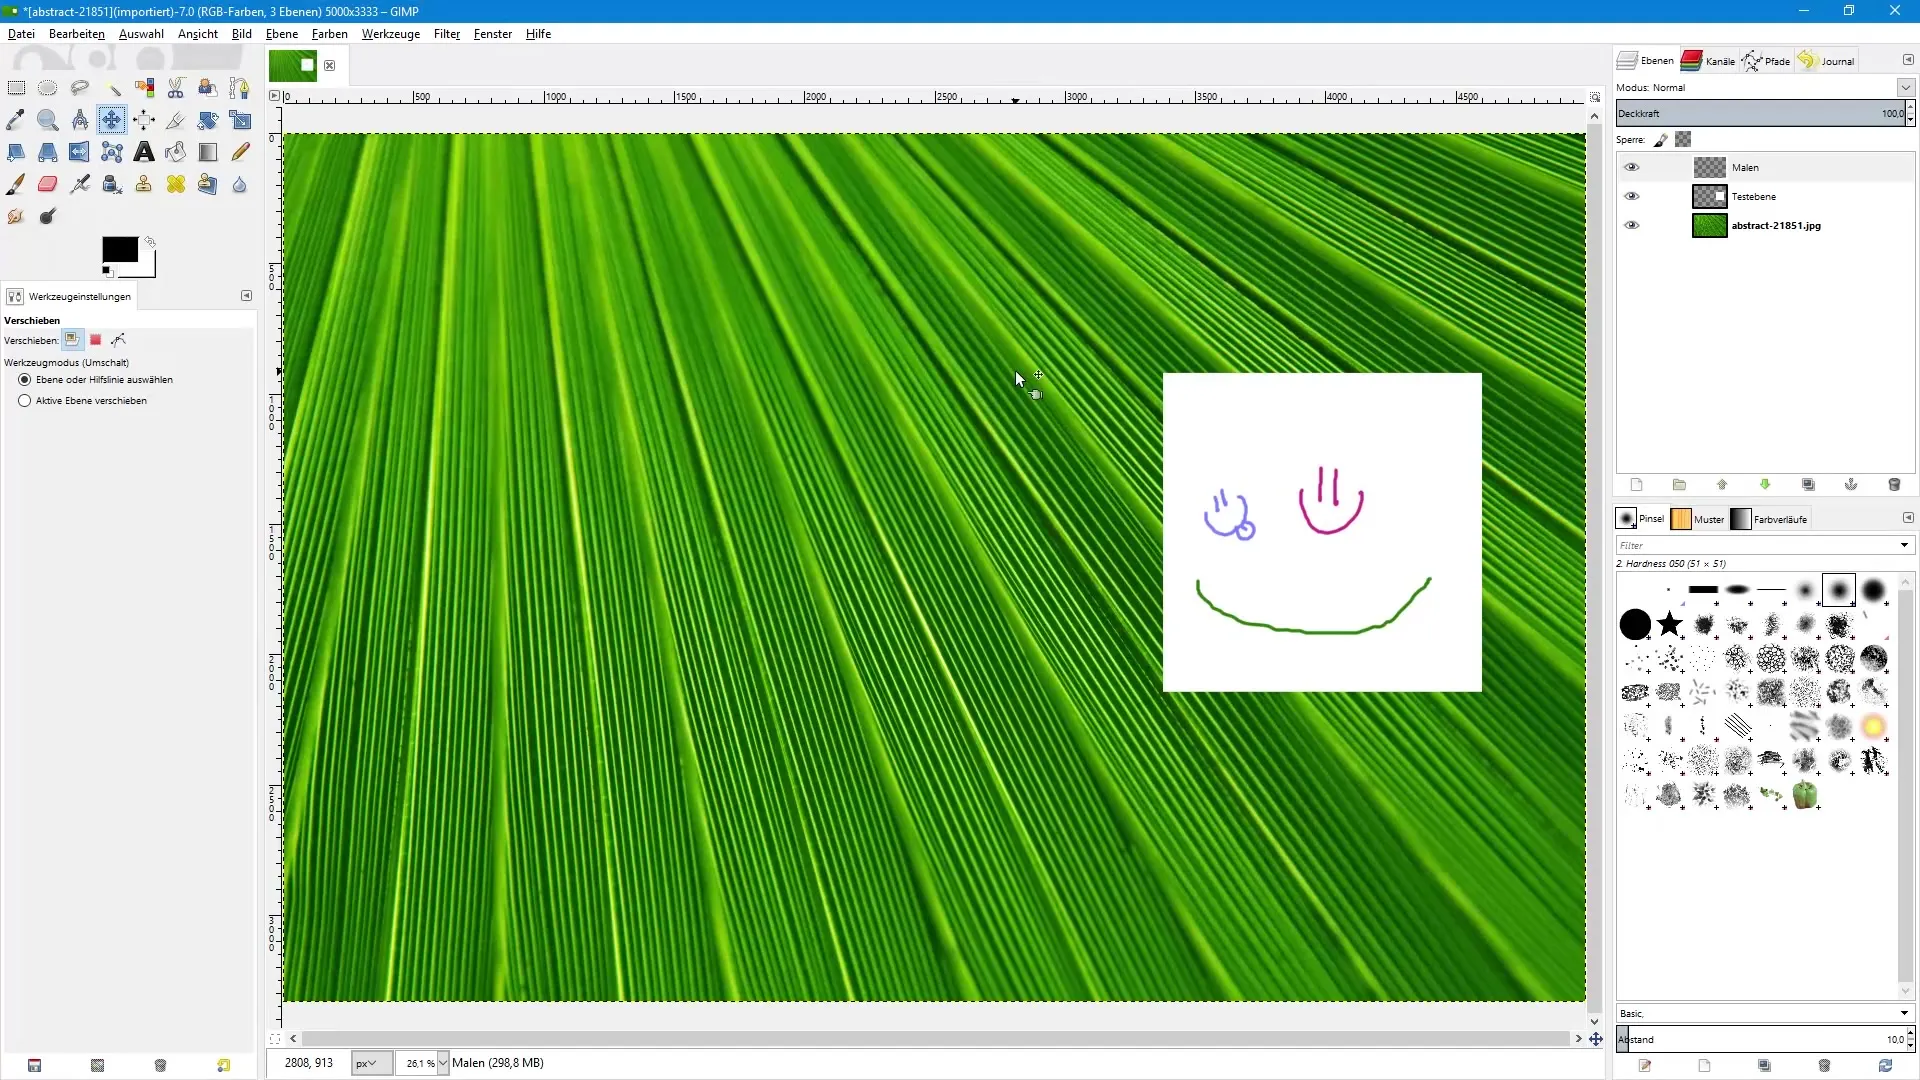Lower the layer with the green down arrow
The height and width of the screenshot is (1080, 1920).
(1765, 485)
